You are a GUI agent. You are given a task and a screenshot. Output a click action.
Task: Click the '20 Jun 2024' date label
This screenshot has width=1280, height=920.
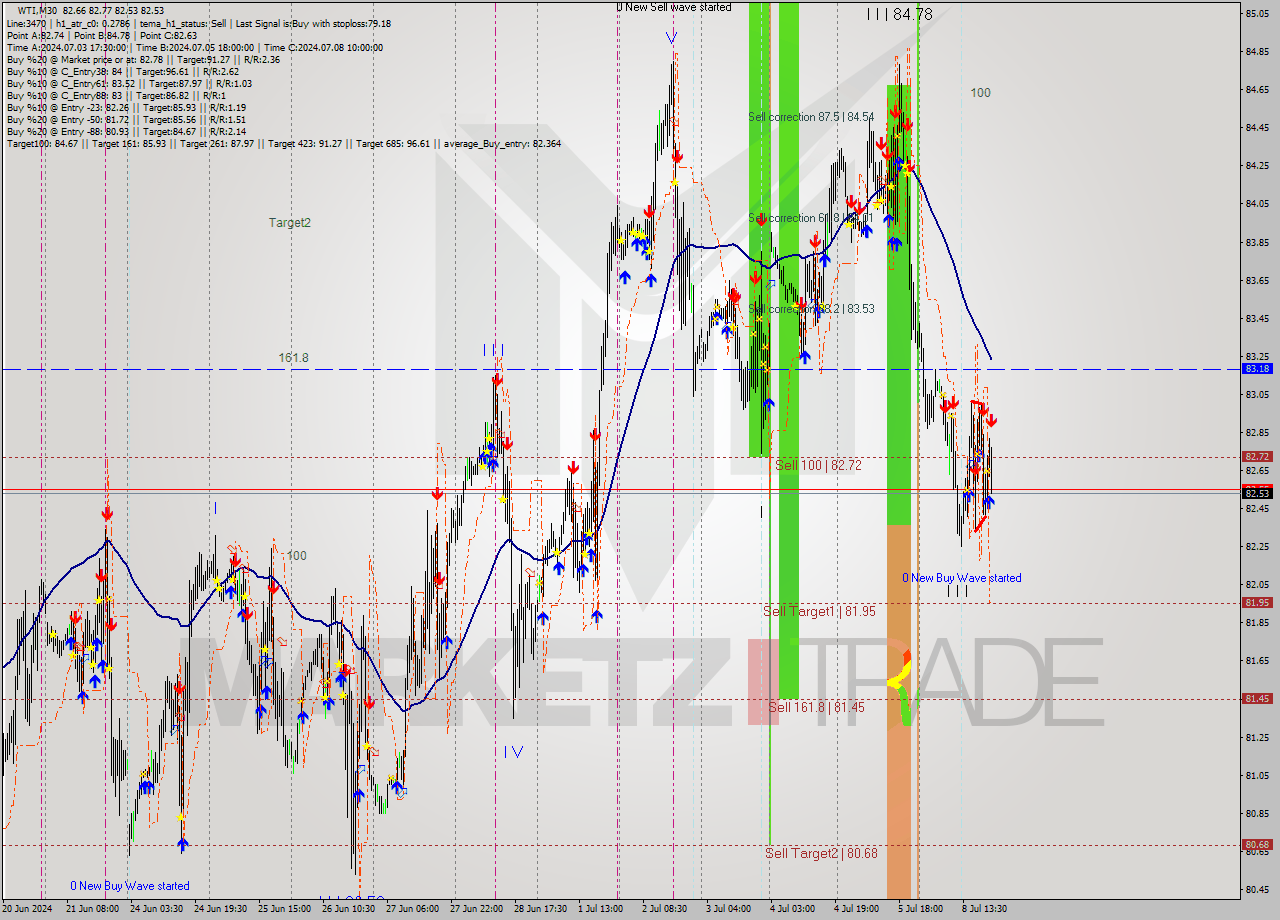[29, 909]
